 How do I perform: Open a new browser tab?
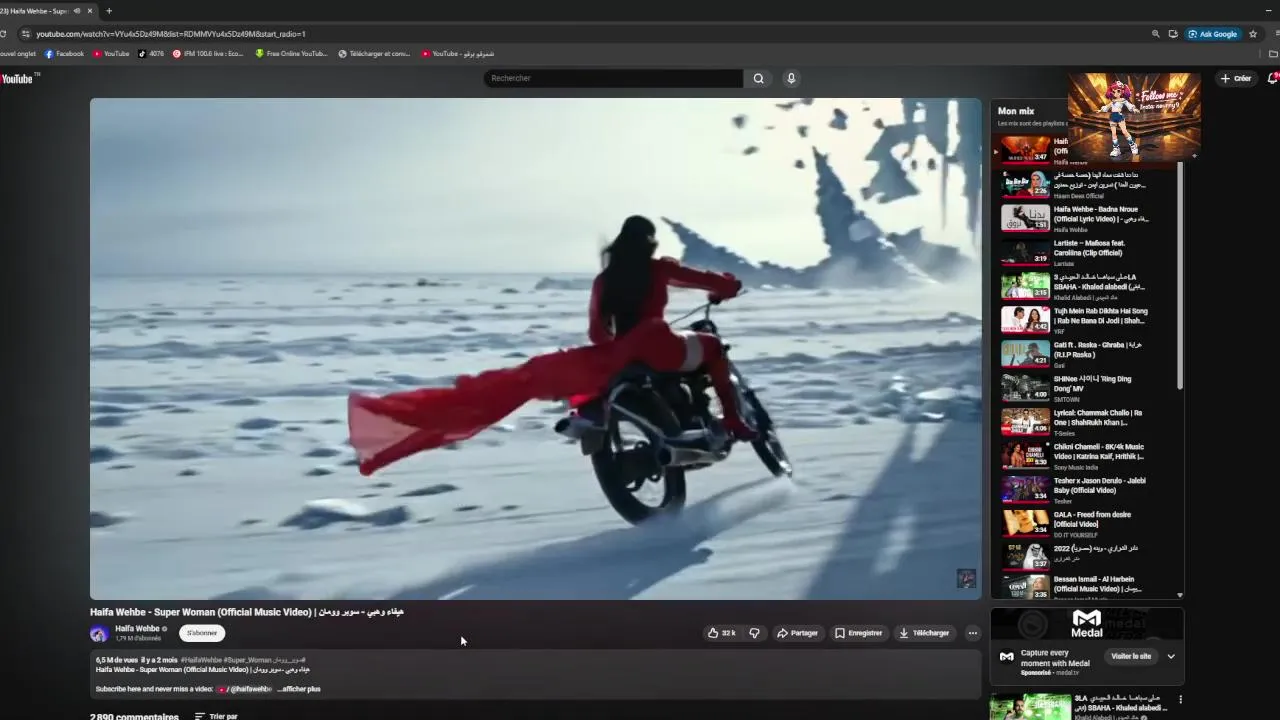click(109, 11)
